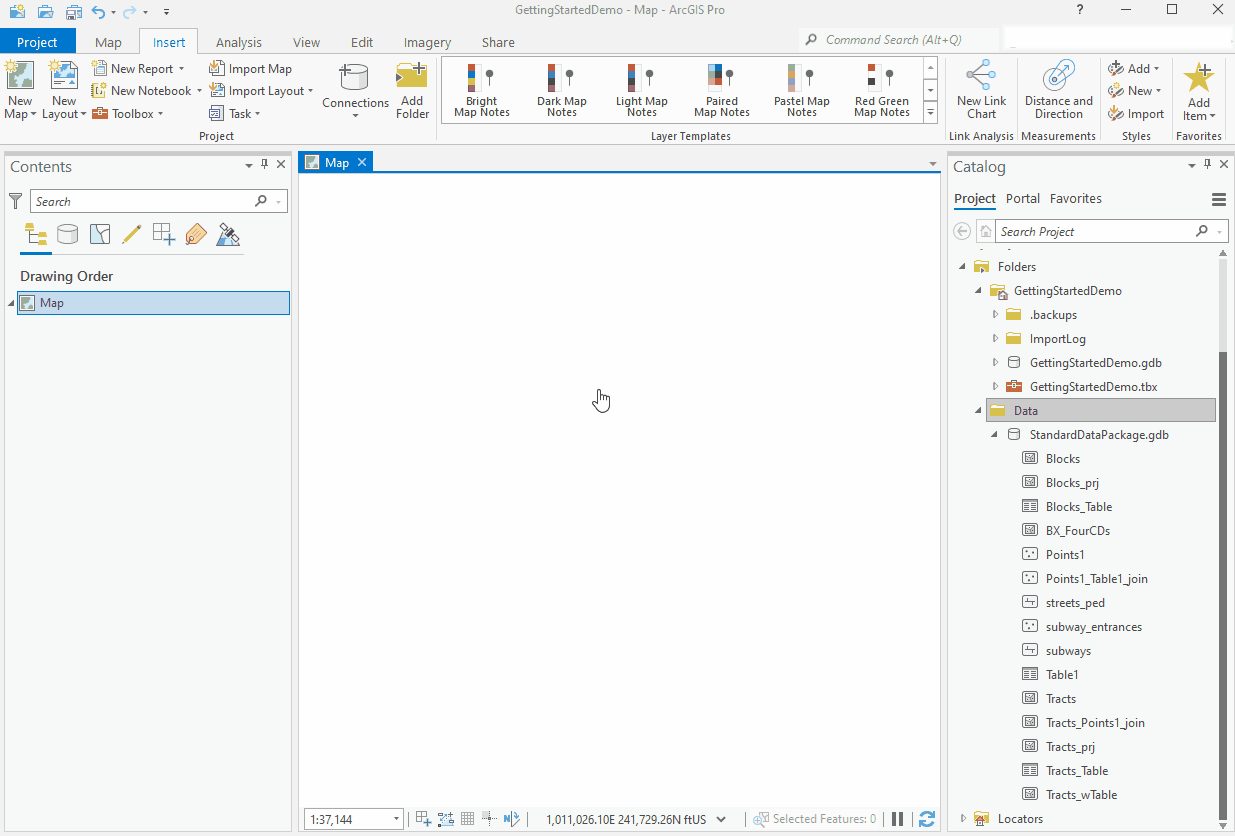Open the Portal tab in Catalog
This screenshot has height=836, width=1235.
pos(1023,198)
